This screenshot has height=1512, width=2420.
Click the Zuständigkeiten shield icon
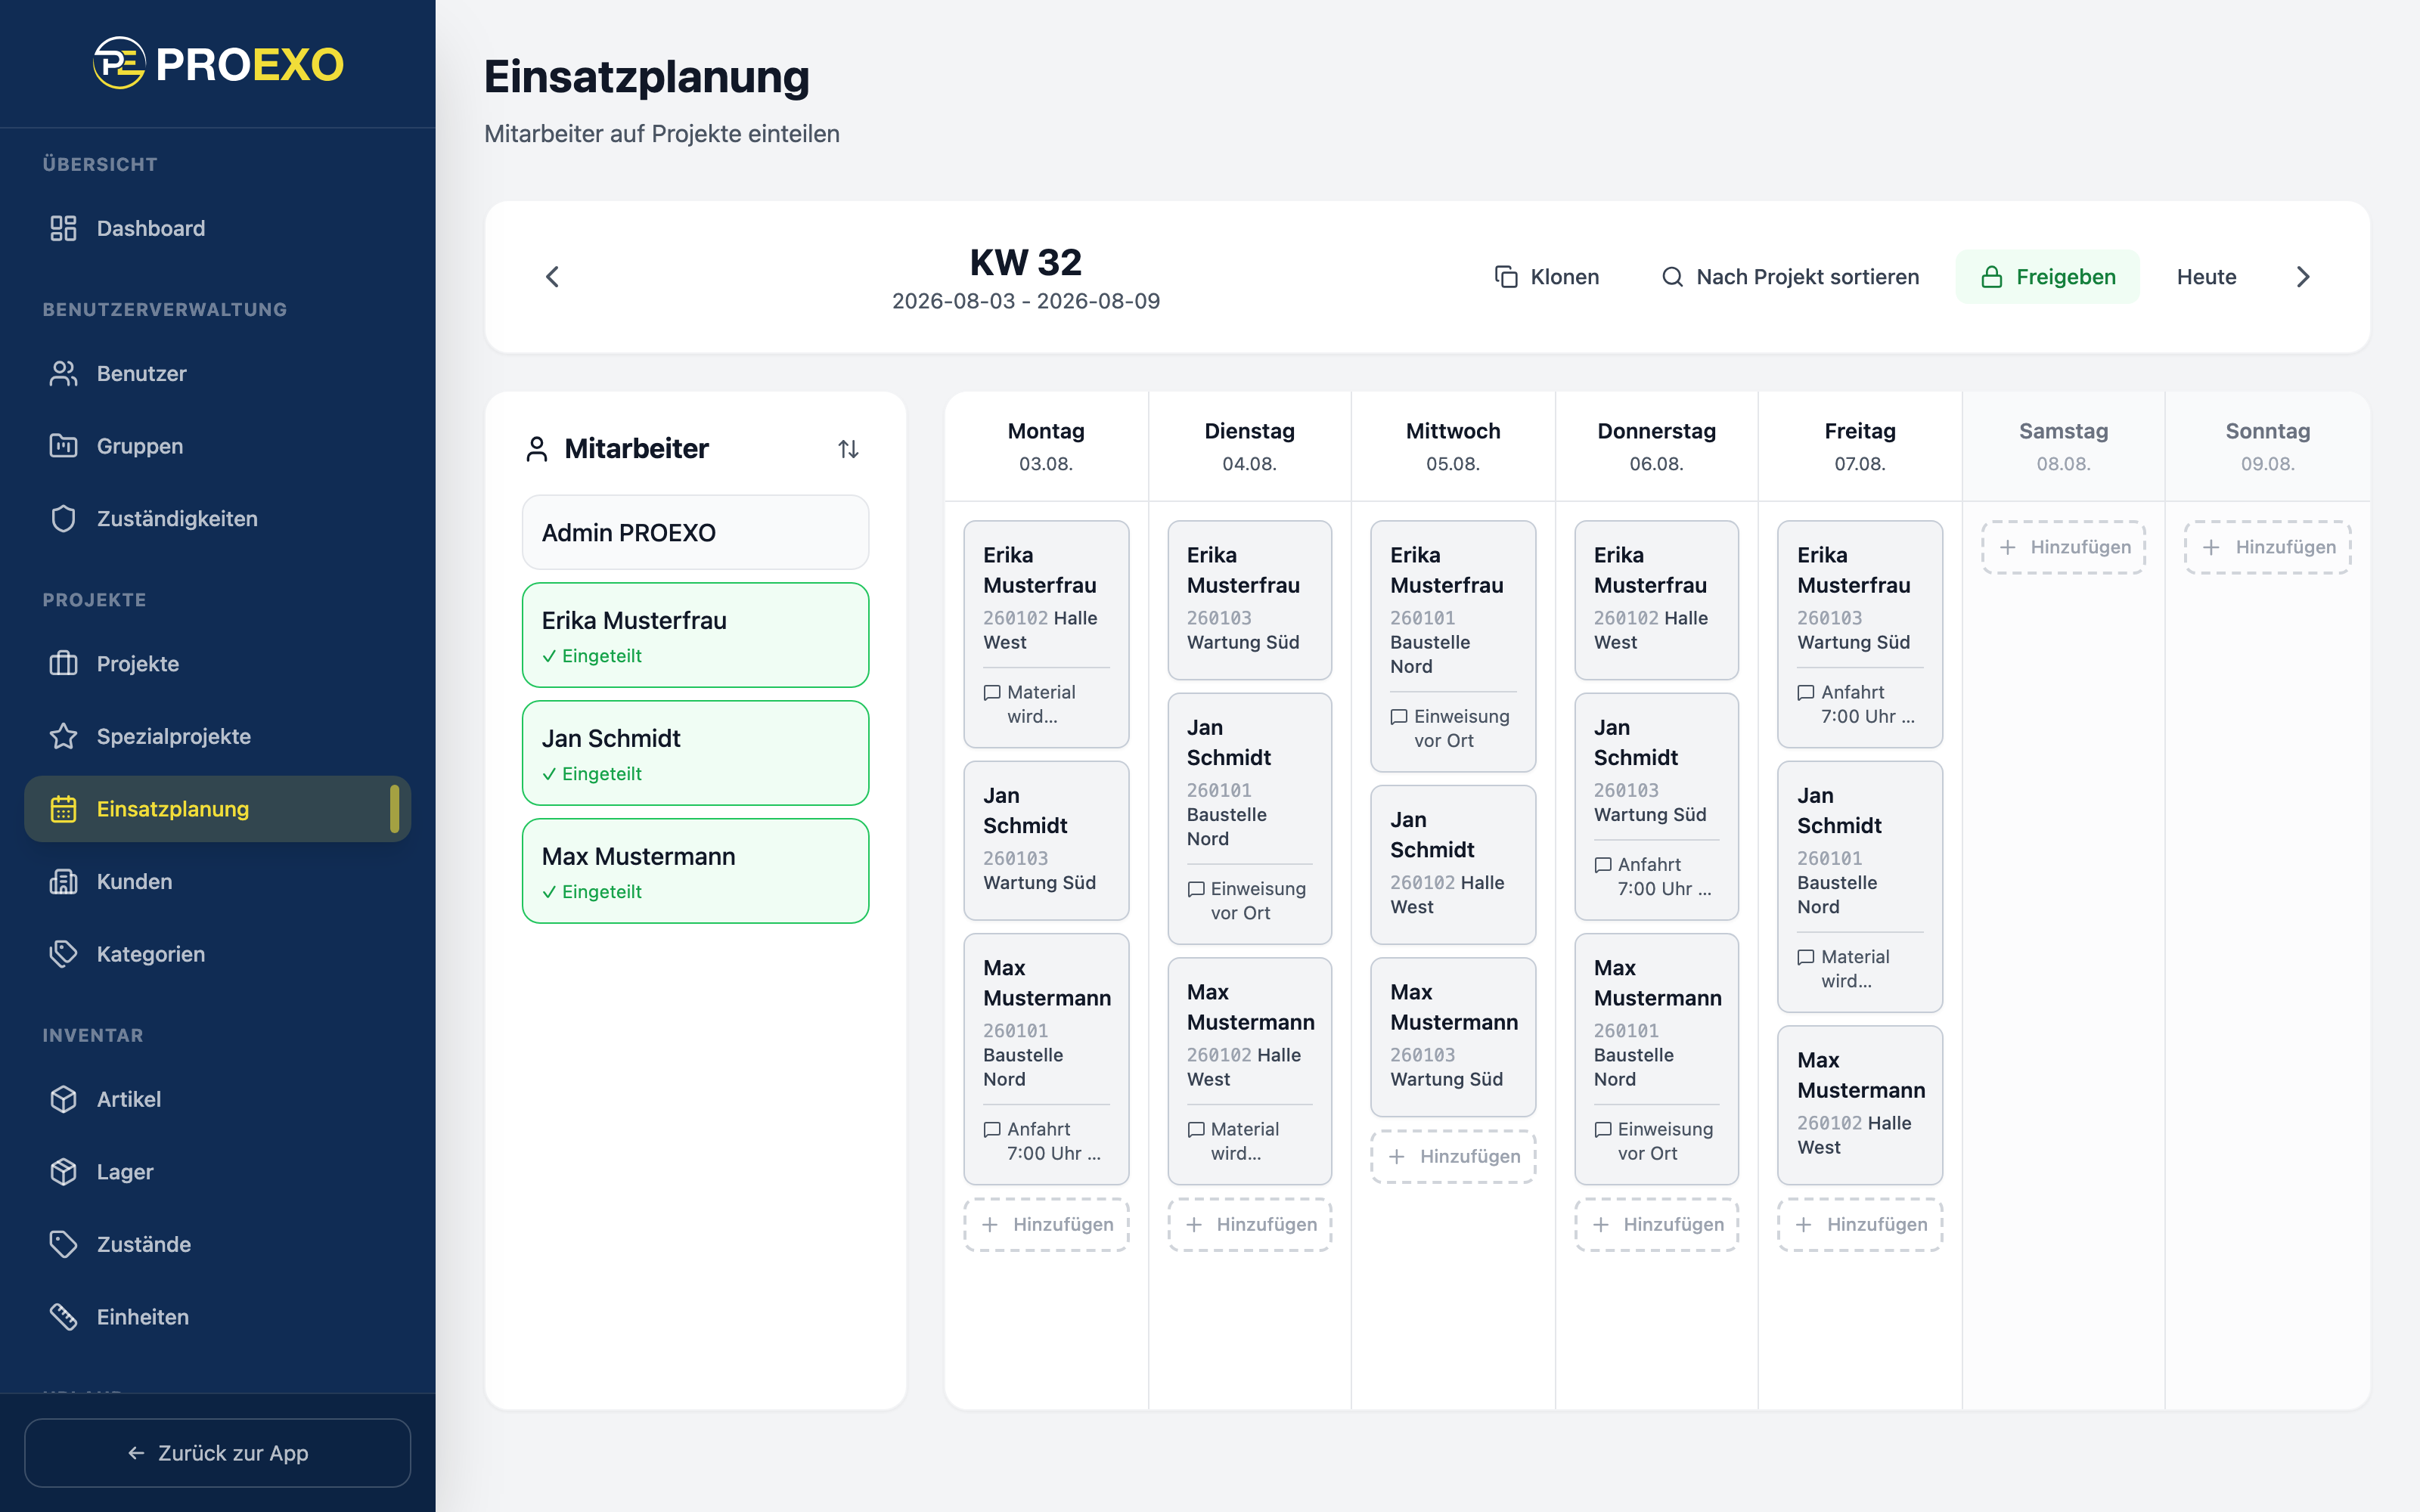pyautogui.click(x=63, y=518)
